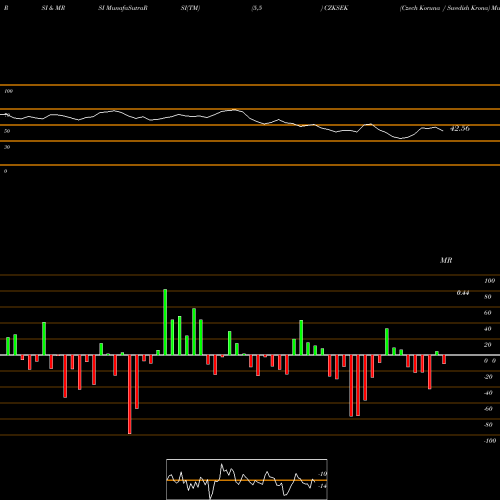Viewport: 500px width, 500px height.
Task: Click the tallest green histogram bar
Action: pyautogui.click(x=165, y=322)
